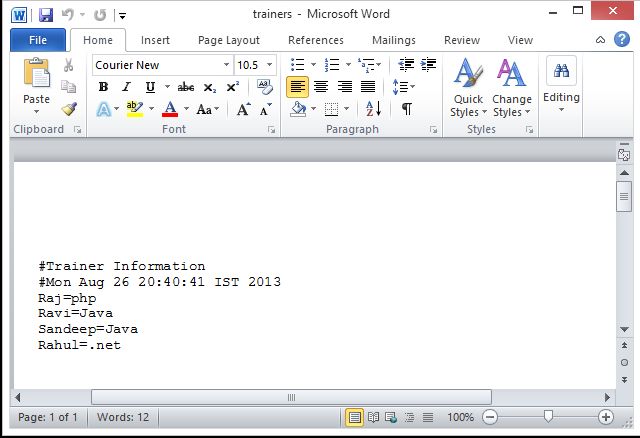Minimize the ribbon with the caret icon
This screenshot has width=640, height=438.
[x=600, y=40]
